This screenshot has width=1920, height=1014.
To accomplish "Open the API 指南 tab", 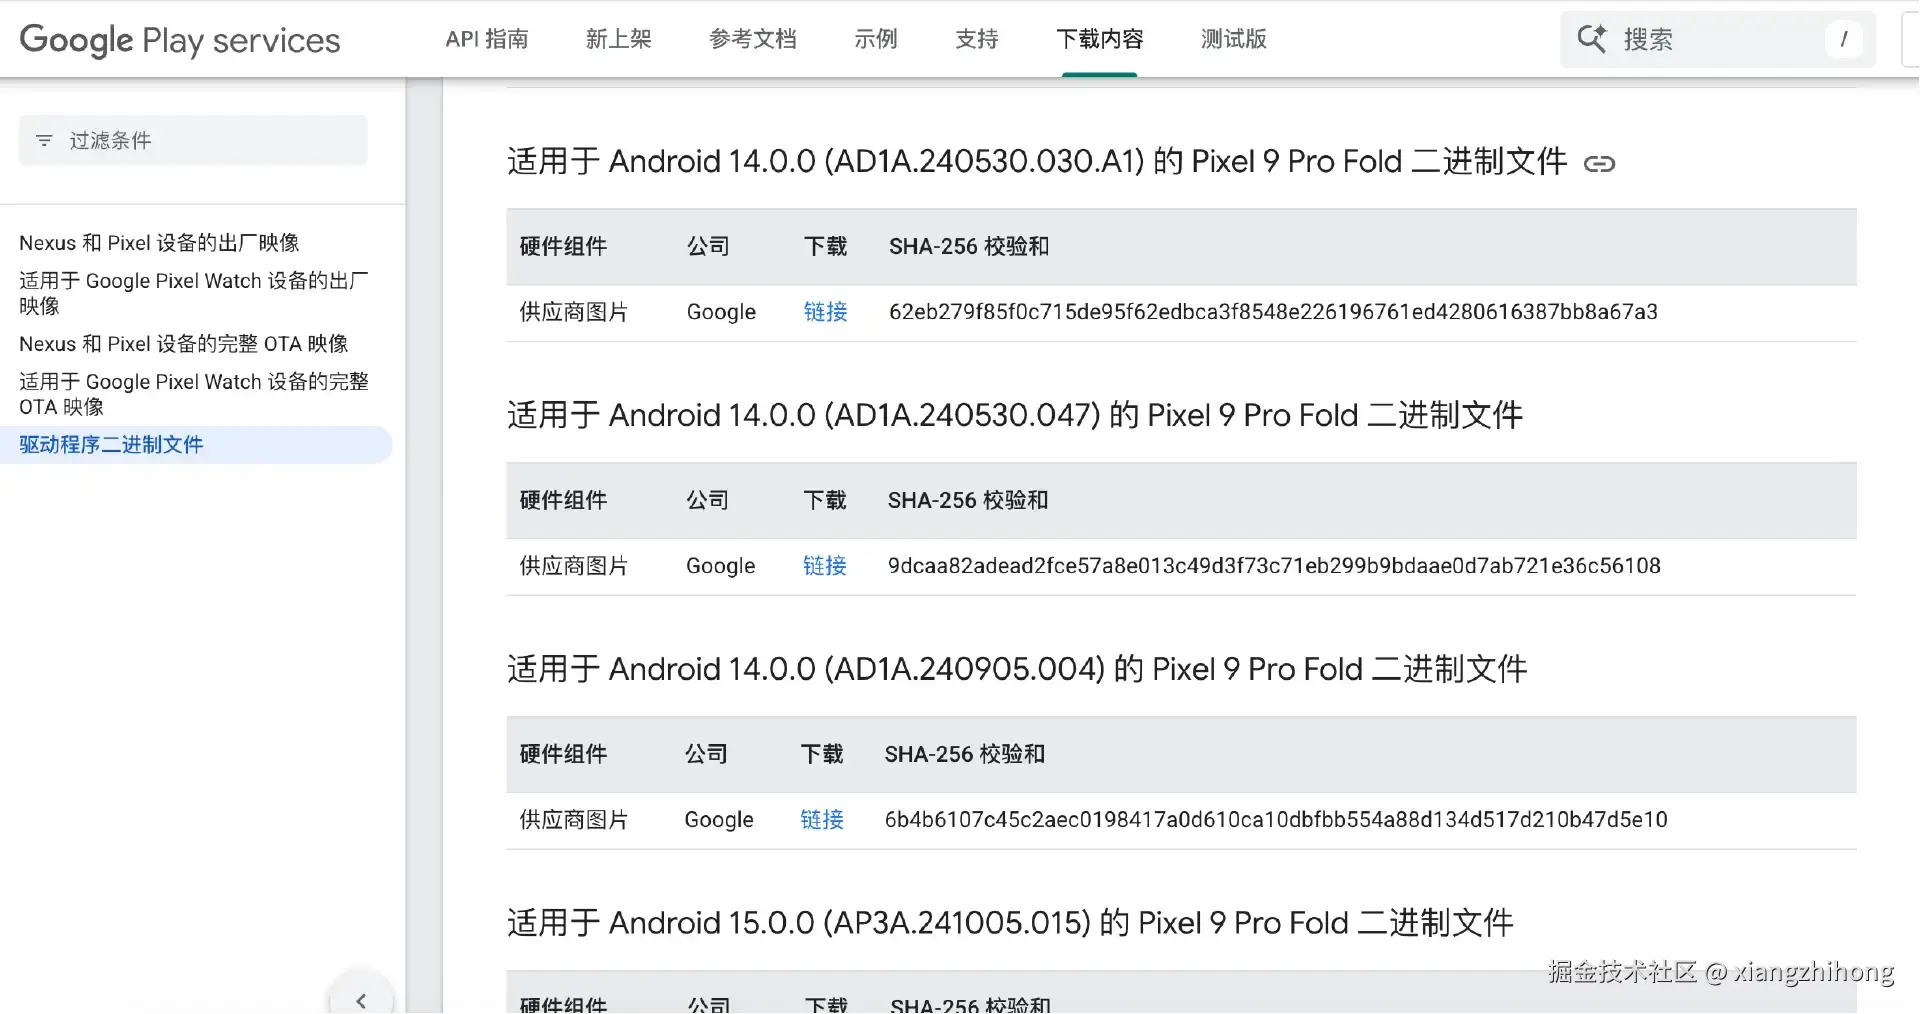I will pyautogui.click(x=487, y=39).
